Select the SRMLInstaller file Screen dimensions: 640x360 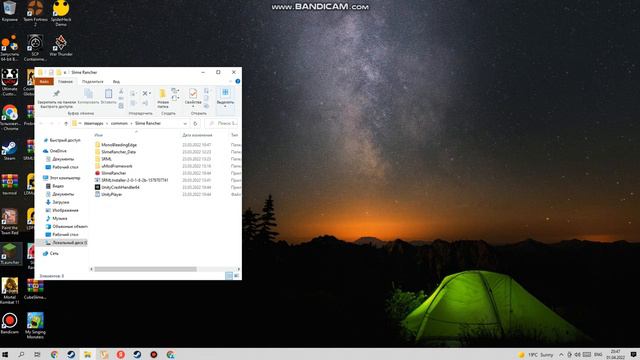click(x=134, y=180)
